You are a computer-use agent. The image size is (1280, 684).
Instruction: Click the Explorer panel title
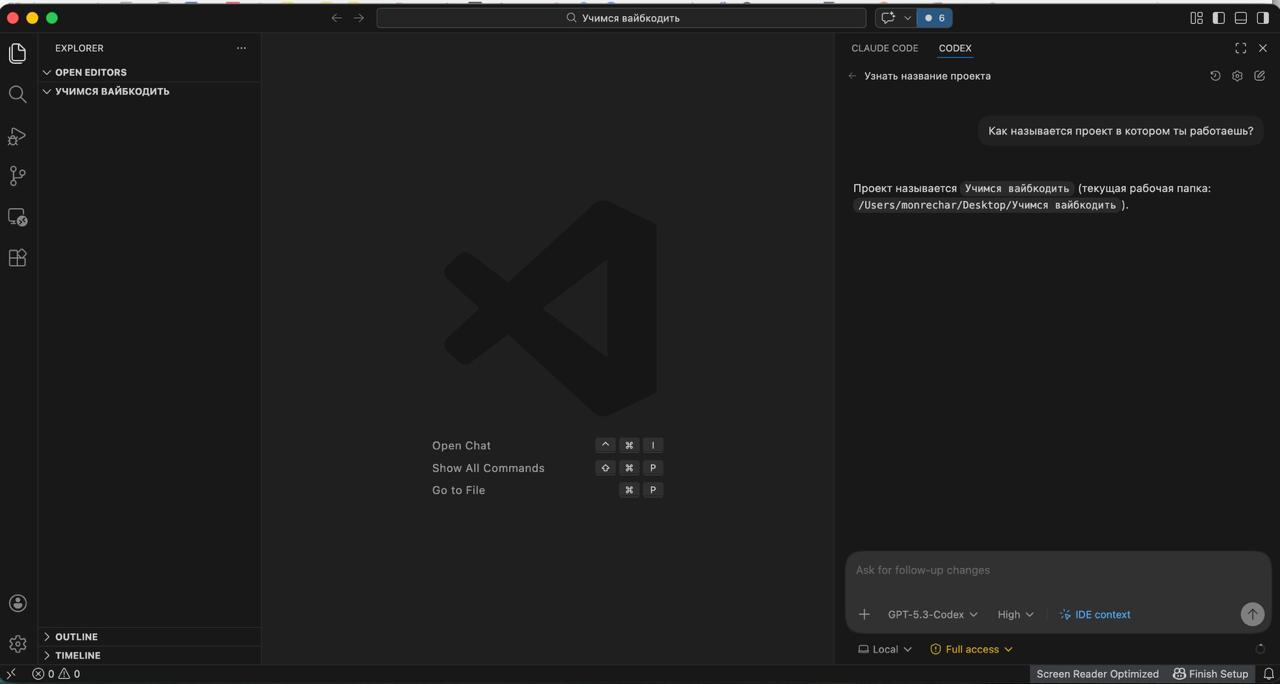(79, 48)
